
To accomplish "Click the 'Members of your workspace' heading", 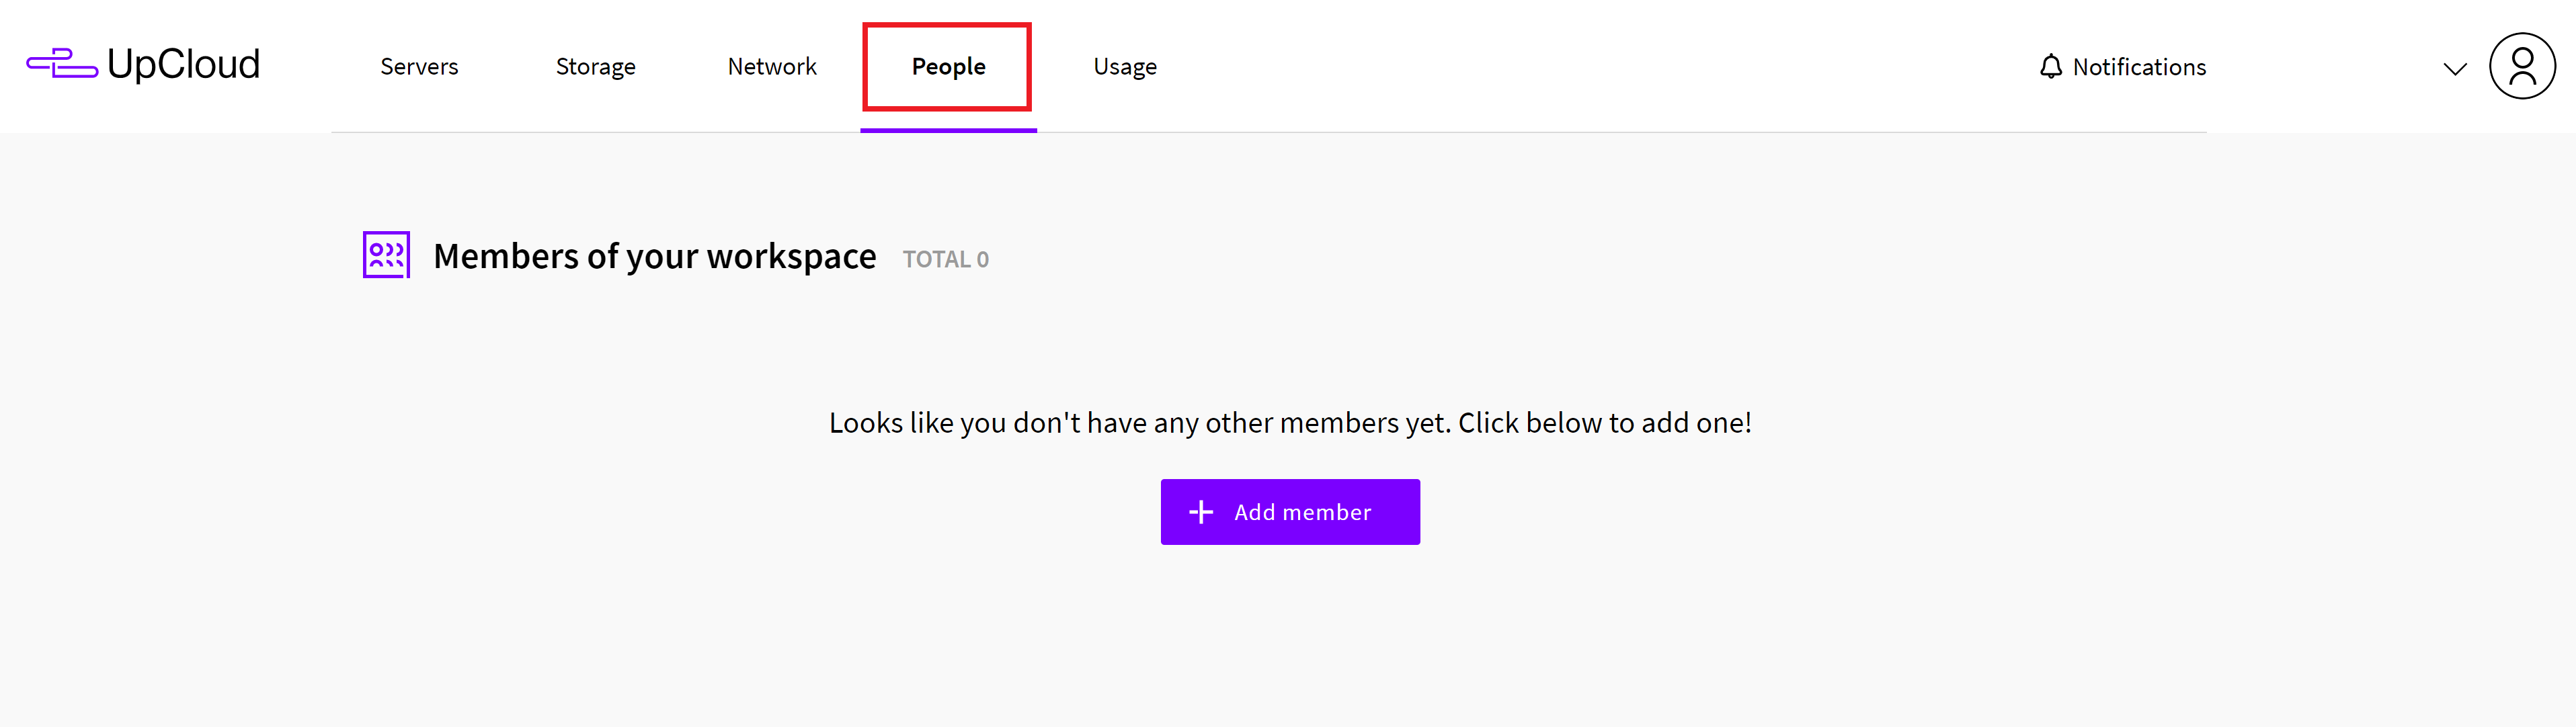I will [654, 257].
